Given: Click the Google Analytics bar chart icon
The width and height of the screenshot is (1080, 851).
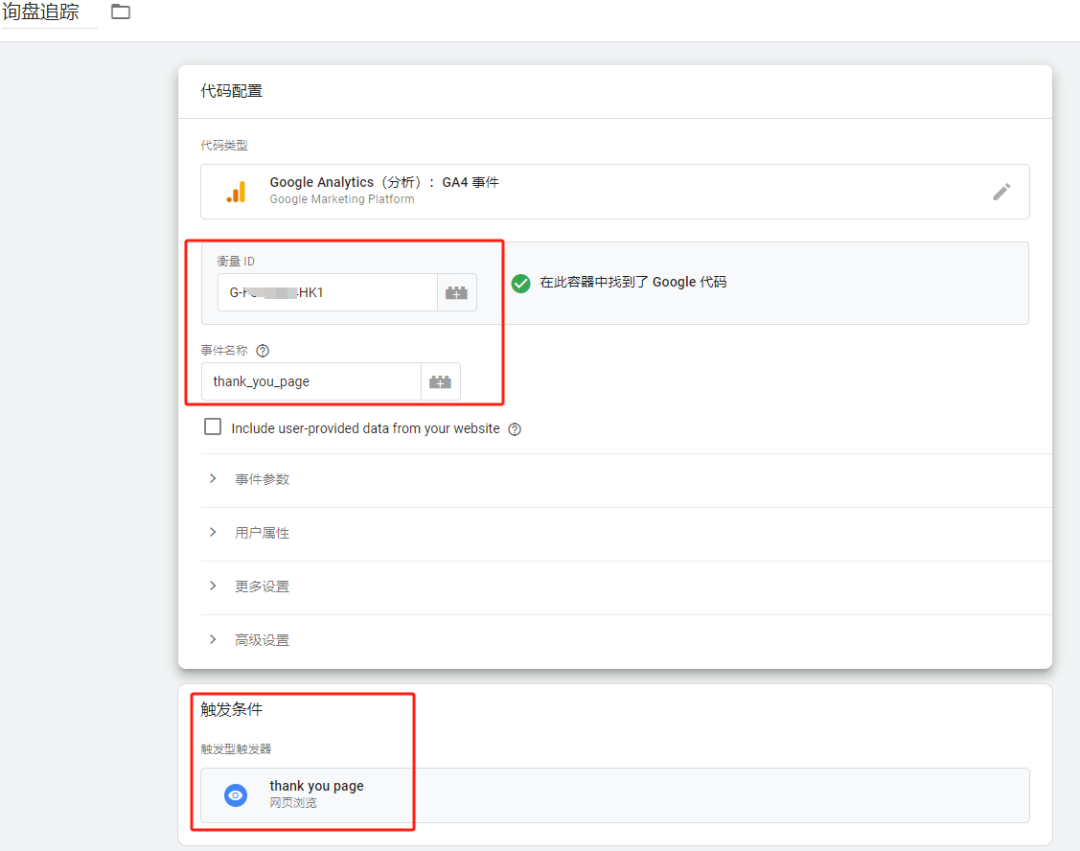Looking at the screenshot, I should (x=236, y=192).
